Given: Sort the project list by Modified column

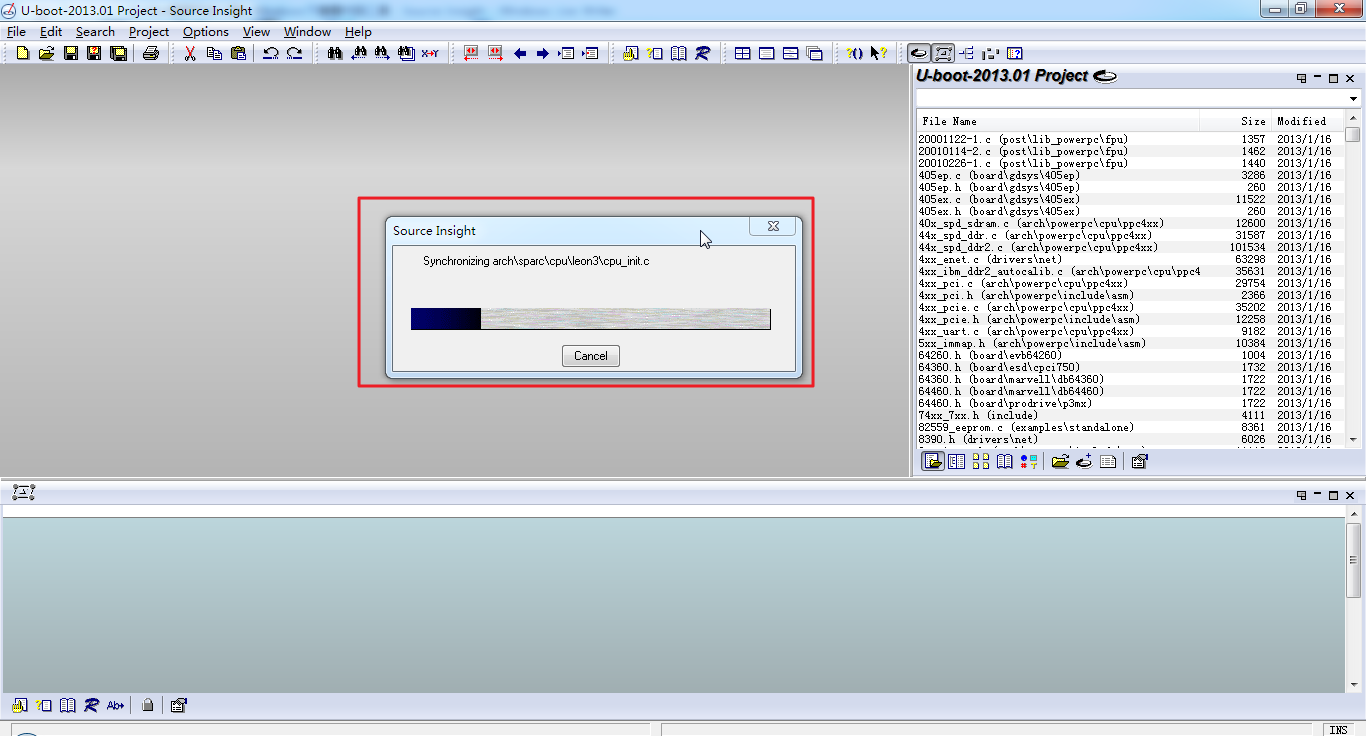Looking at the screenshot, I should (x=1306, y=121).
